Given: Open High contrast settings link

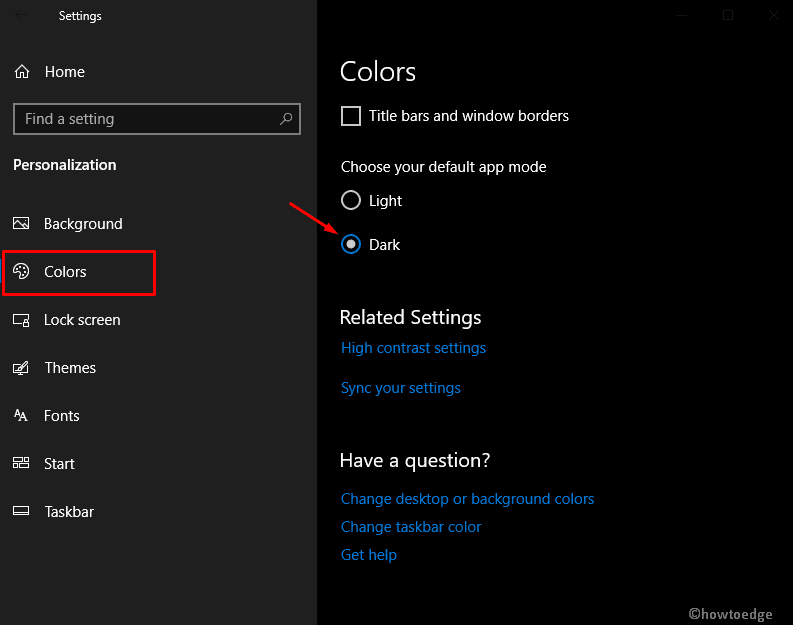Looking at the screenshot, I should [413, 348].
